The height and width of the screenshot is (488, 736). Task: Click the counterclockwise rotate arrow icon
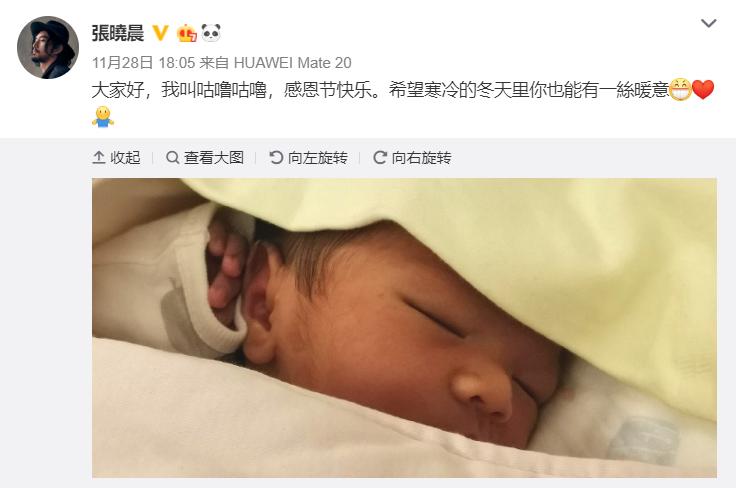point(276,158)
